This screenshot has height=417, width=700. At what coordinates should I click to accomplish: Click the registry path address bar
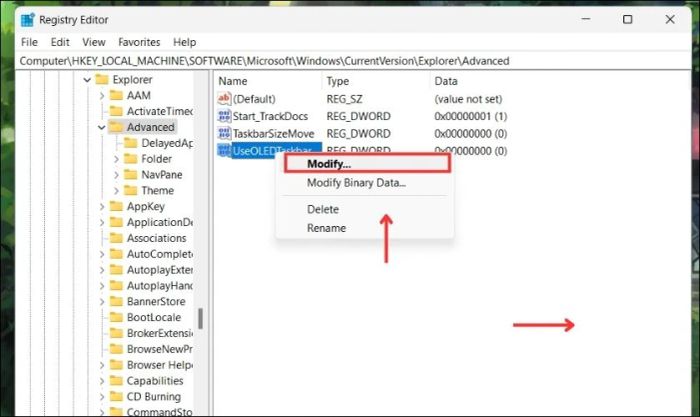click(353, 61)
